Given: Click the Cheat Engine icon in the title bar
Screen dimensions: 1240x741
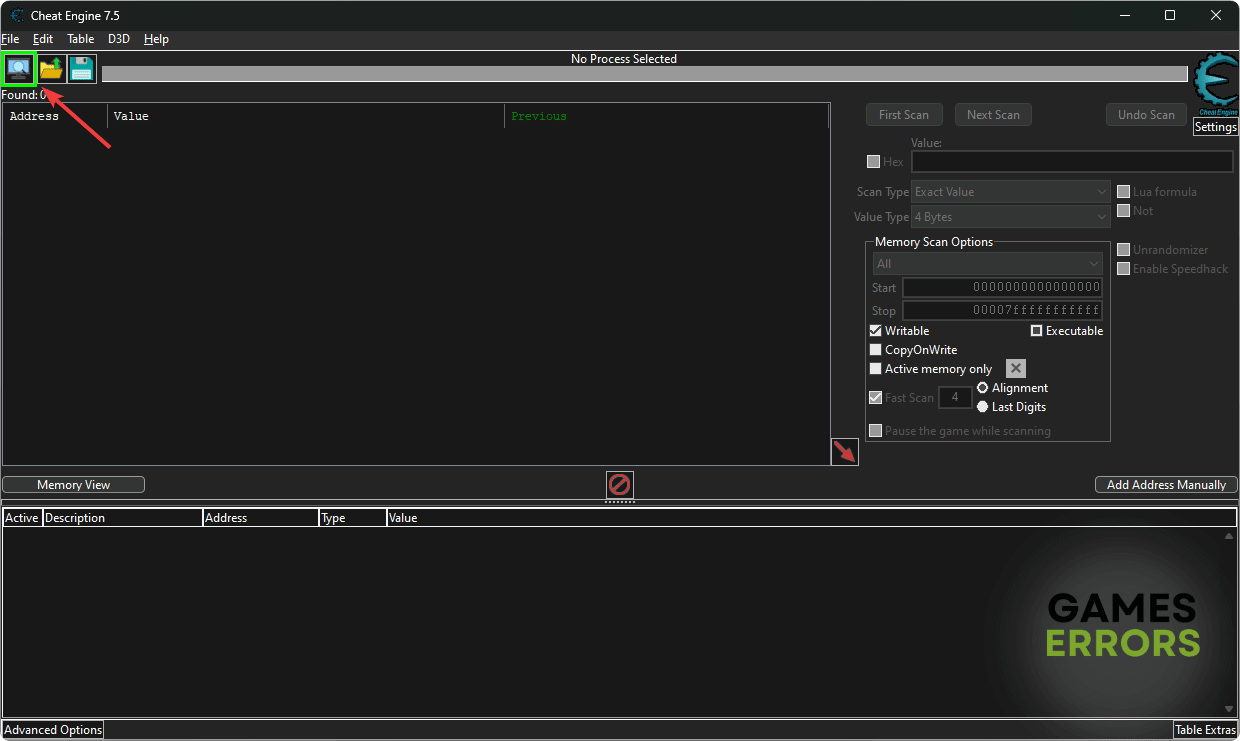Looking at the screenshot, I should pyautogui.click(x=15, y=15).
